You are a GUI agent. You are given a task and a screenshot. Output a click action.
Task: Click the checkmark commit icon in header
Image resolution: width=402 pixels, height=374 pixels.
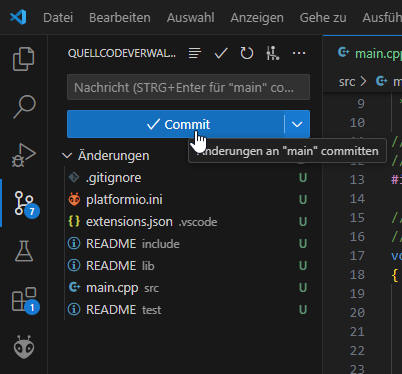coord(221,53)
